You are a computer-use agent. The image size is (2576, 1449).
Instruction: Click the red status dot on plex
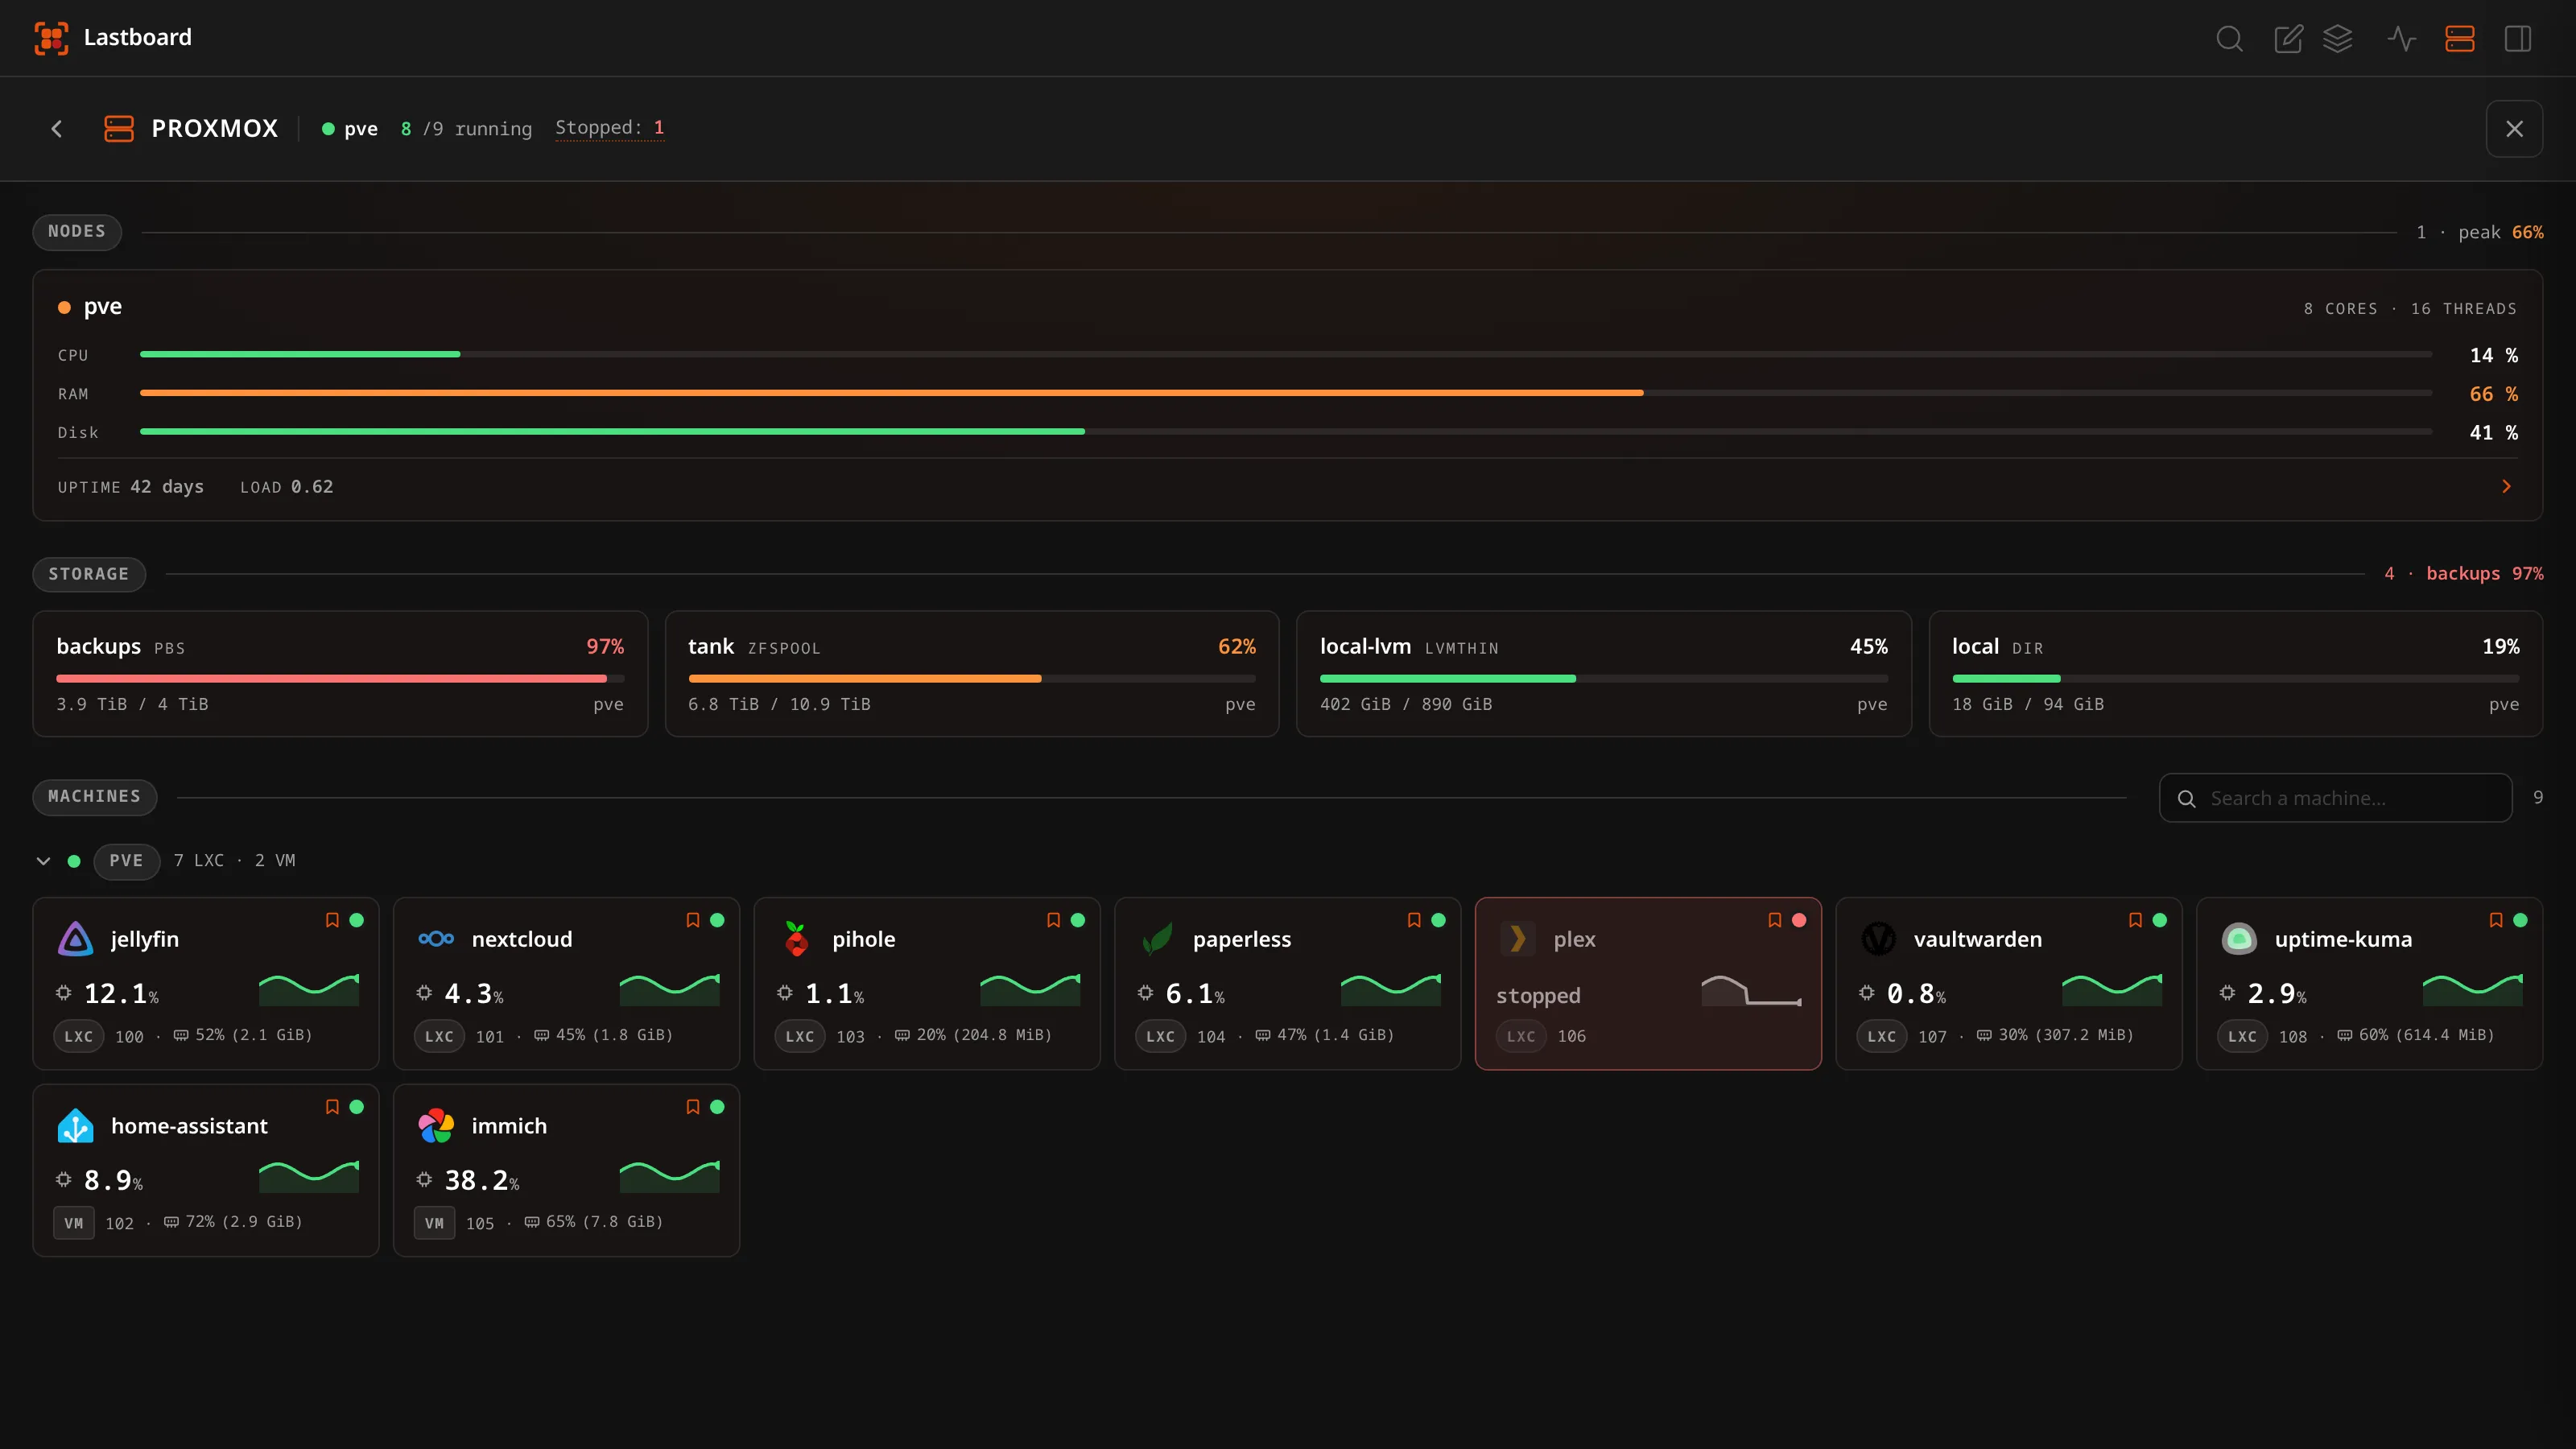point(1799,920)
